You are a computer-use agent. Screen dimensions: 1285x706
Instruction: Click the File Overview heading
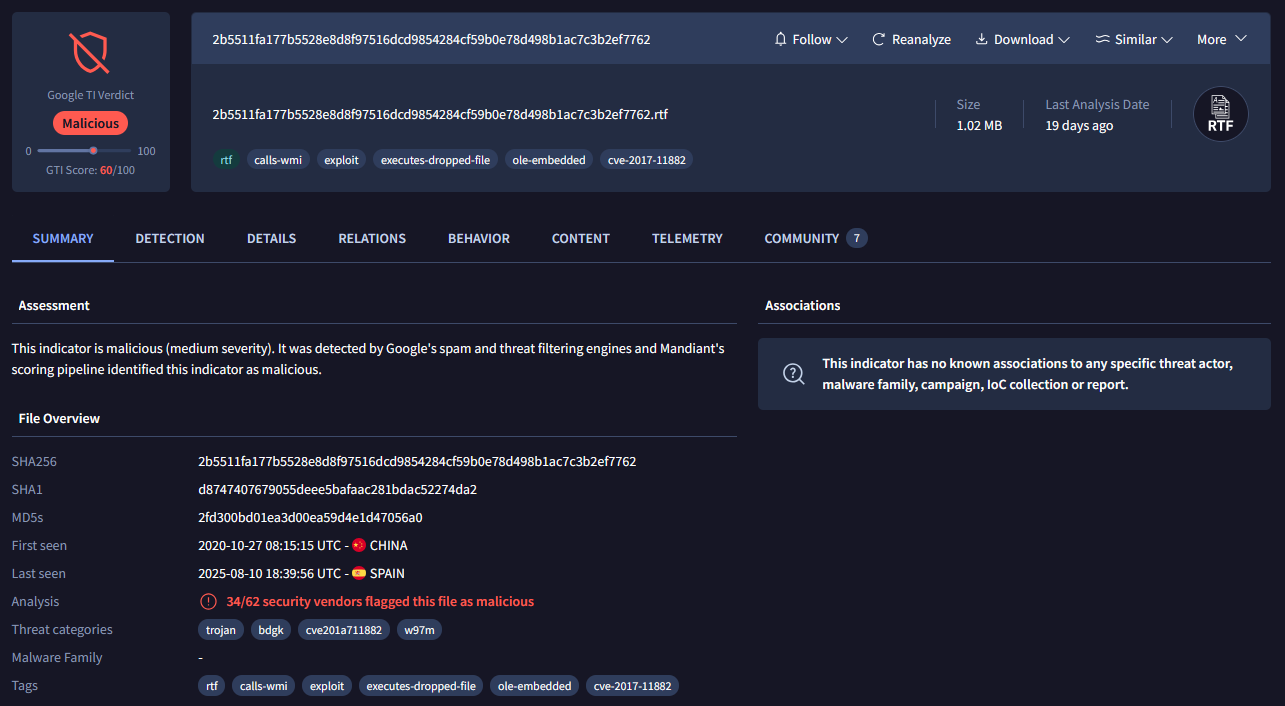tap(59, 418)
